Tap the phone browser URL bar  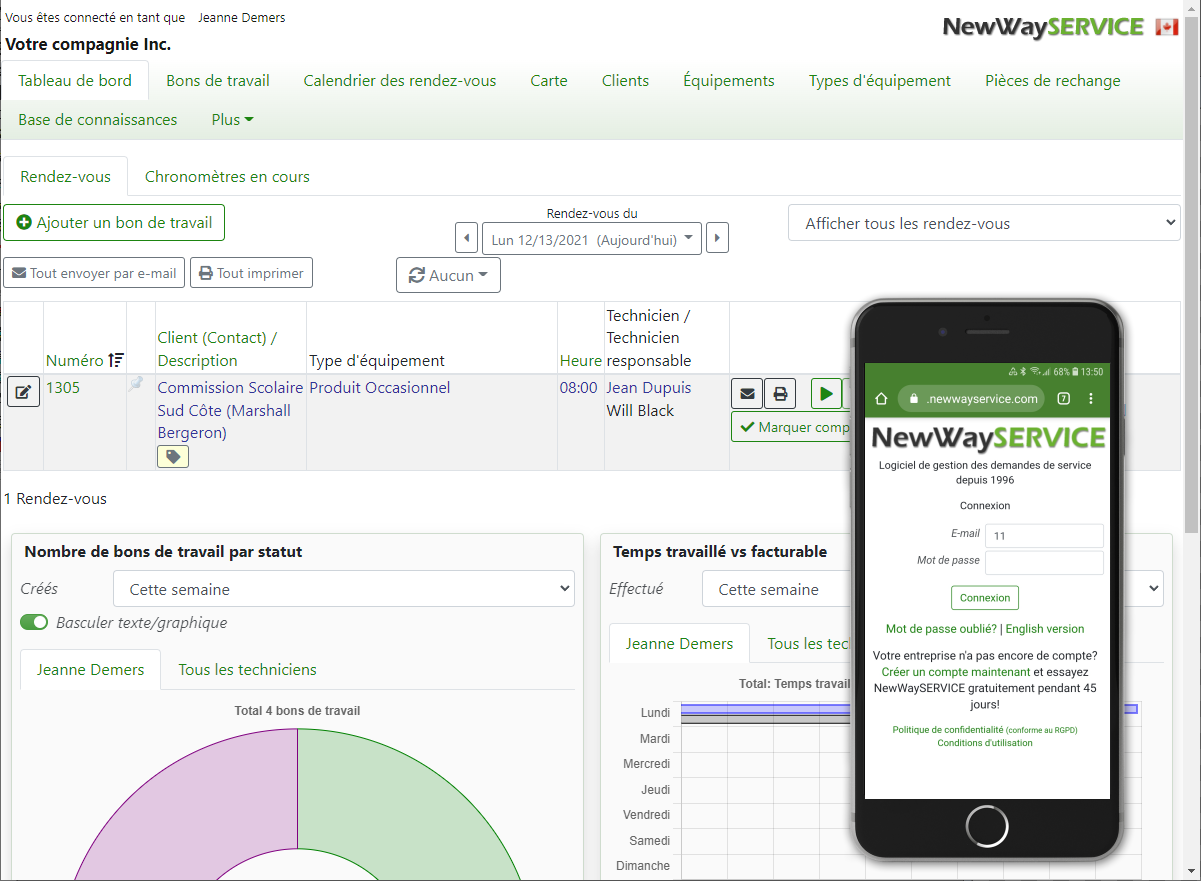tap(971, 399)
